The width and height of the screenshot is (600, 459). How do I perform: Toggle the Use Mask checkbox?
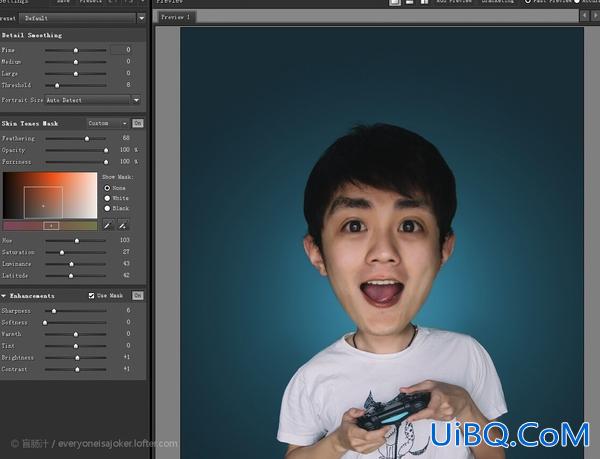[91, 296]
